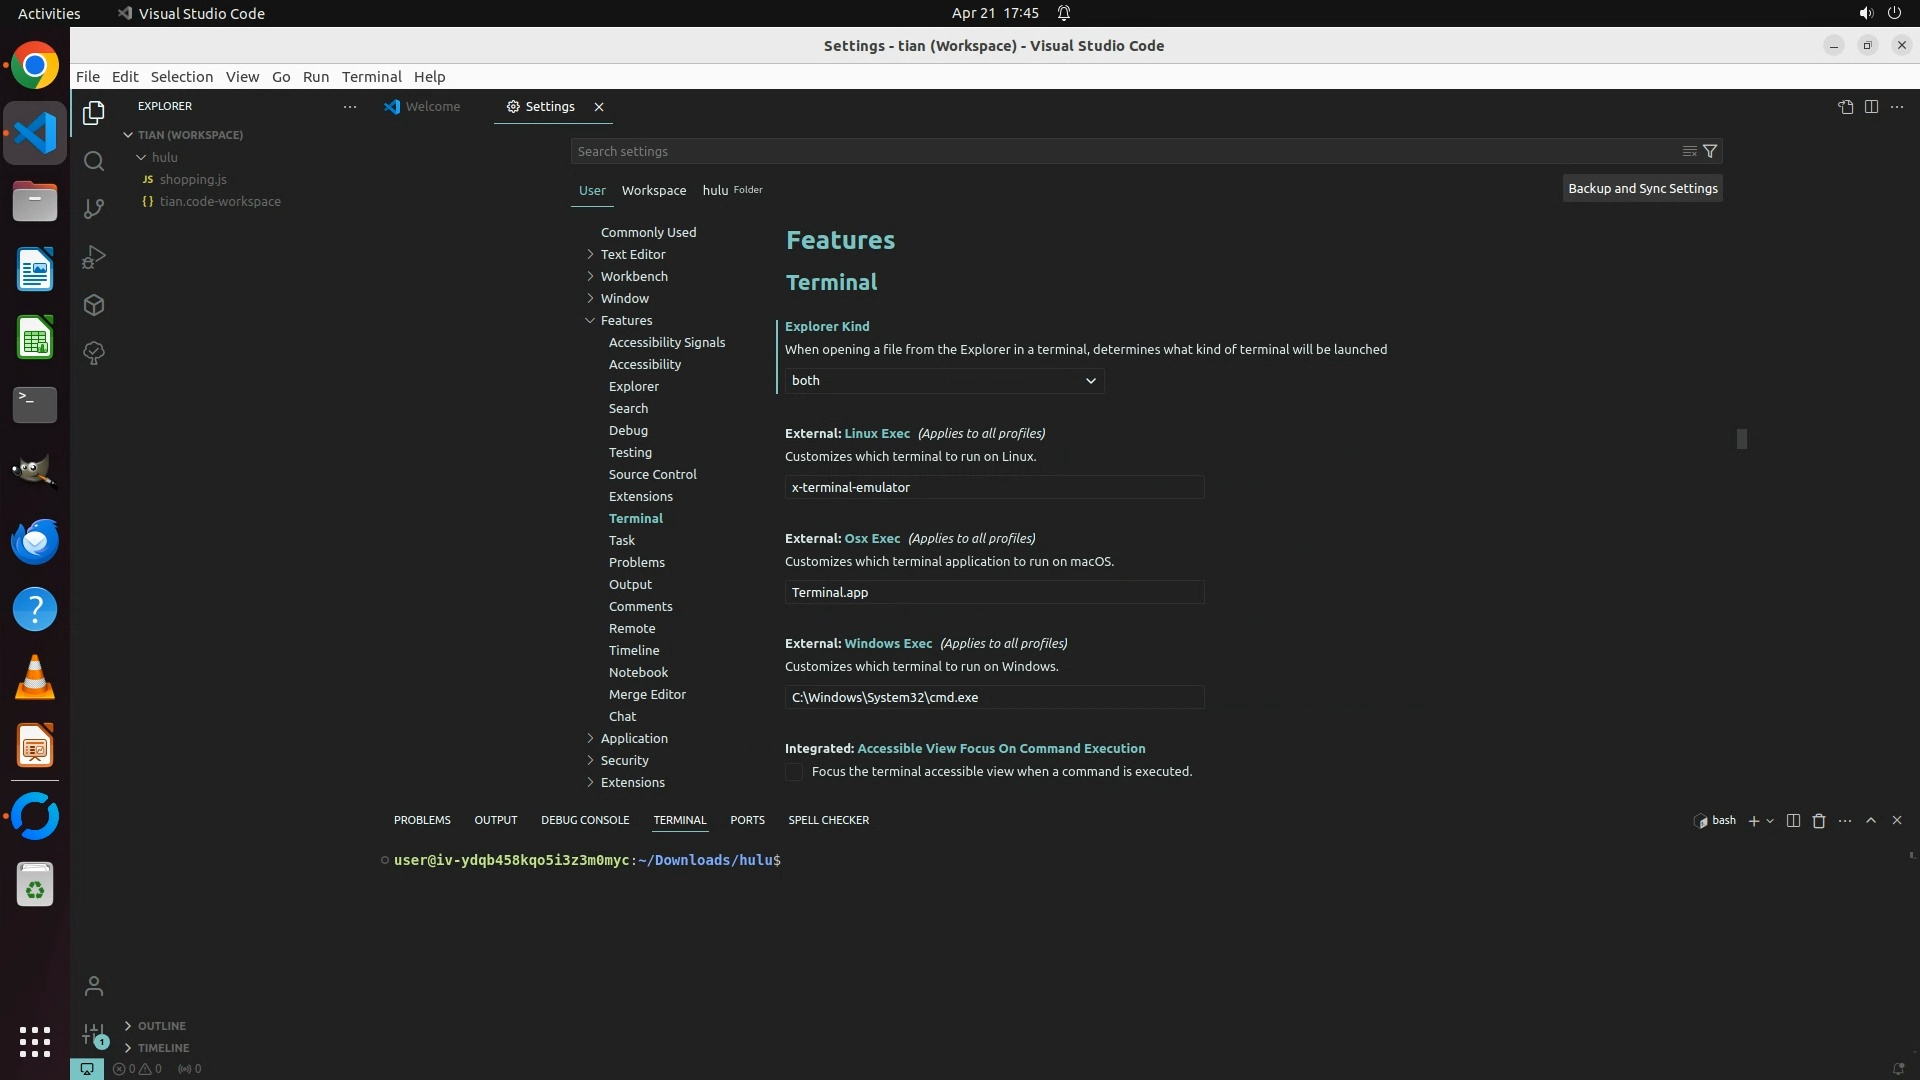Image resolution: width=1920 pixels, height=1080 pixels.
Task: Switch to the Workspace settings tab
Action: pos(653,190)
